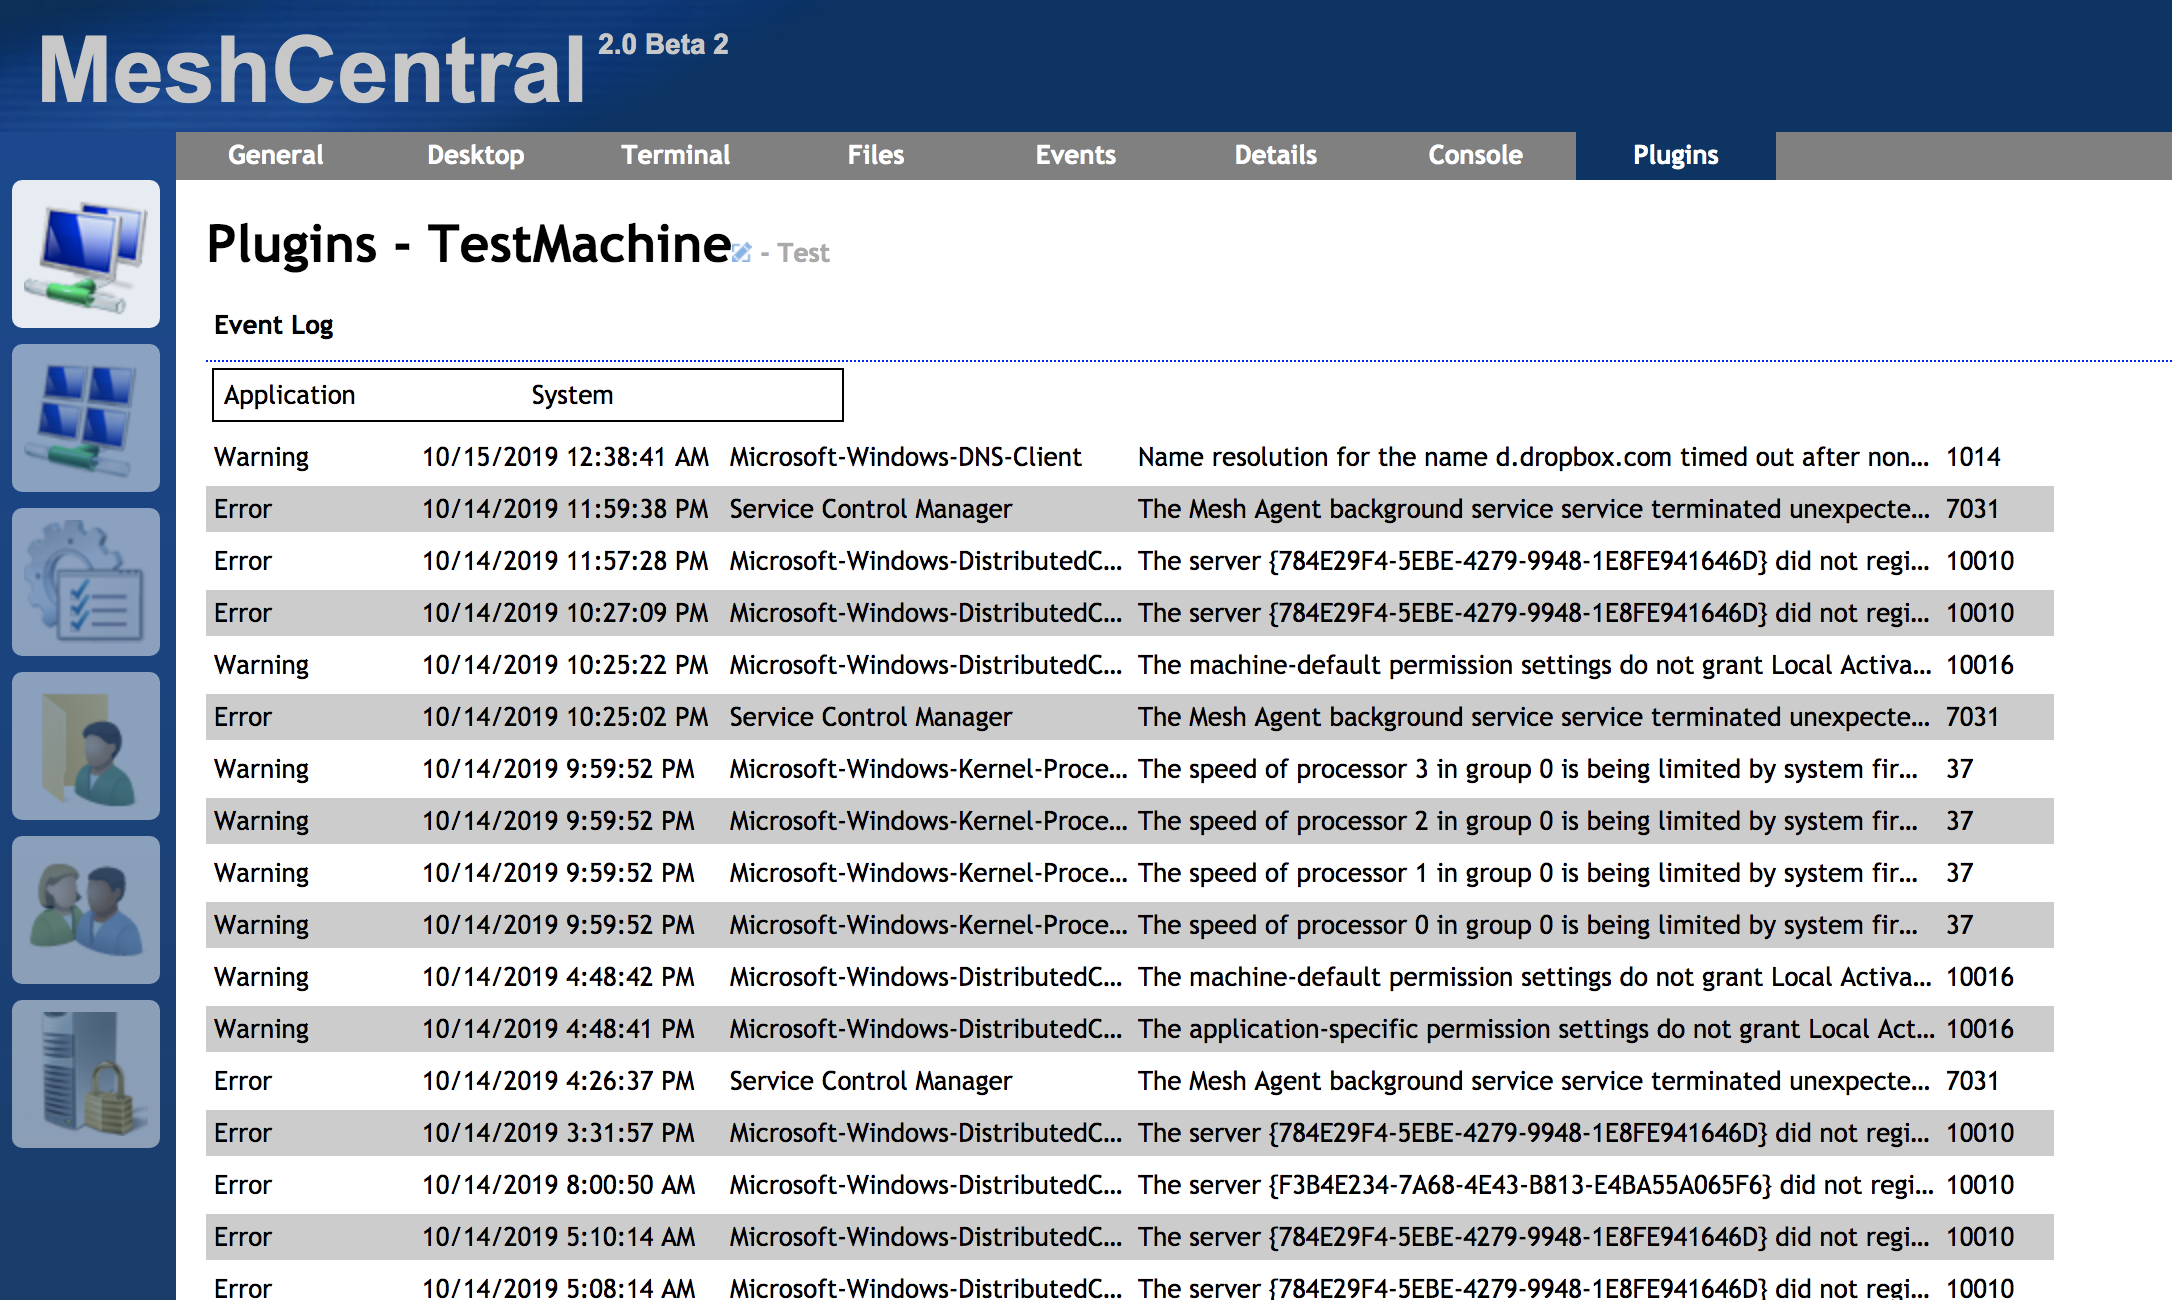Select the error row at 3:31:57 PM
Image resolution: width=2172 pixels, height=1300 pixels.
(1130, 1133)
